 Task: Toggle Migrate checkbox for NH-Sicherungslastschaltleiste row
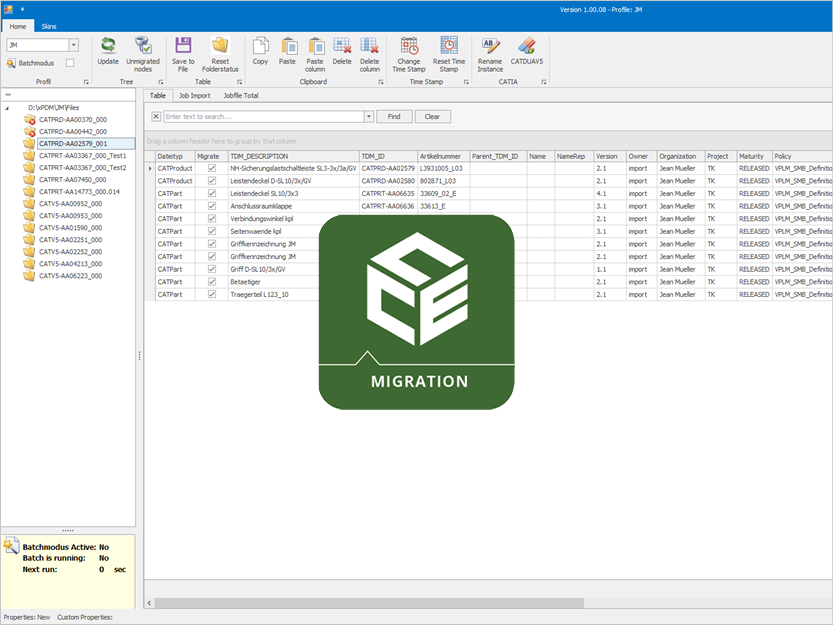[x=212, y=168]
